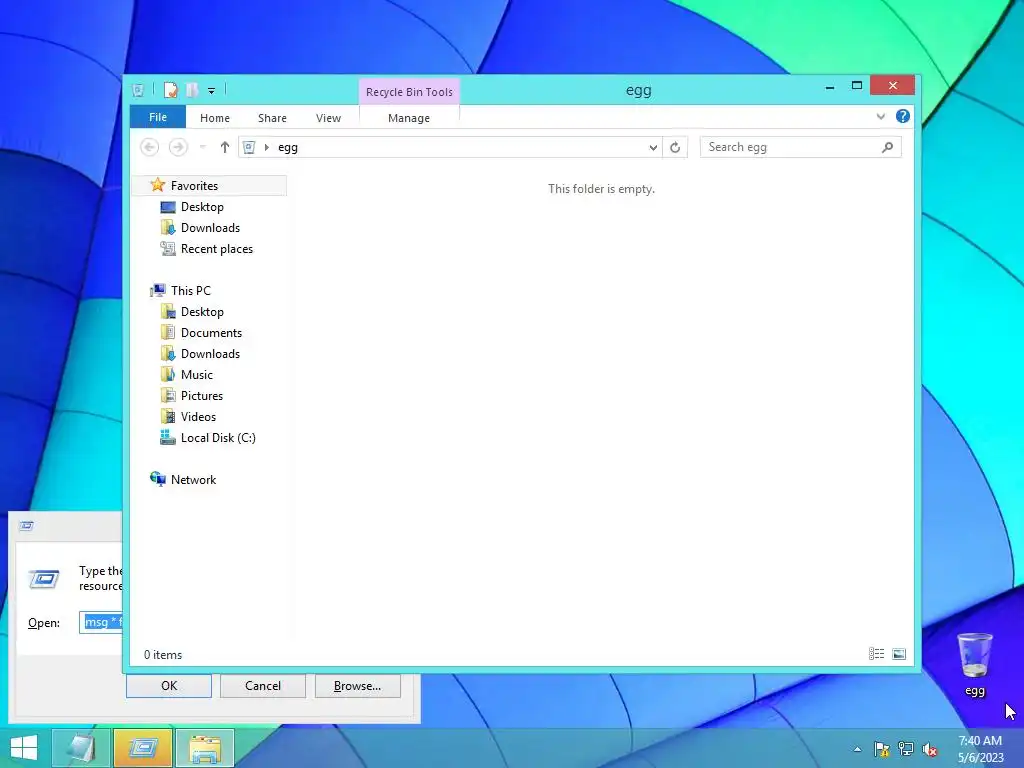Click the network tray icon
Image resolution: width=1024 pixels, height=768 pixels.
coord(906,749)
